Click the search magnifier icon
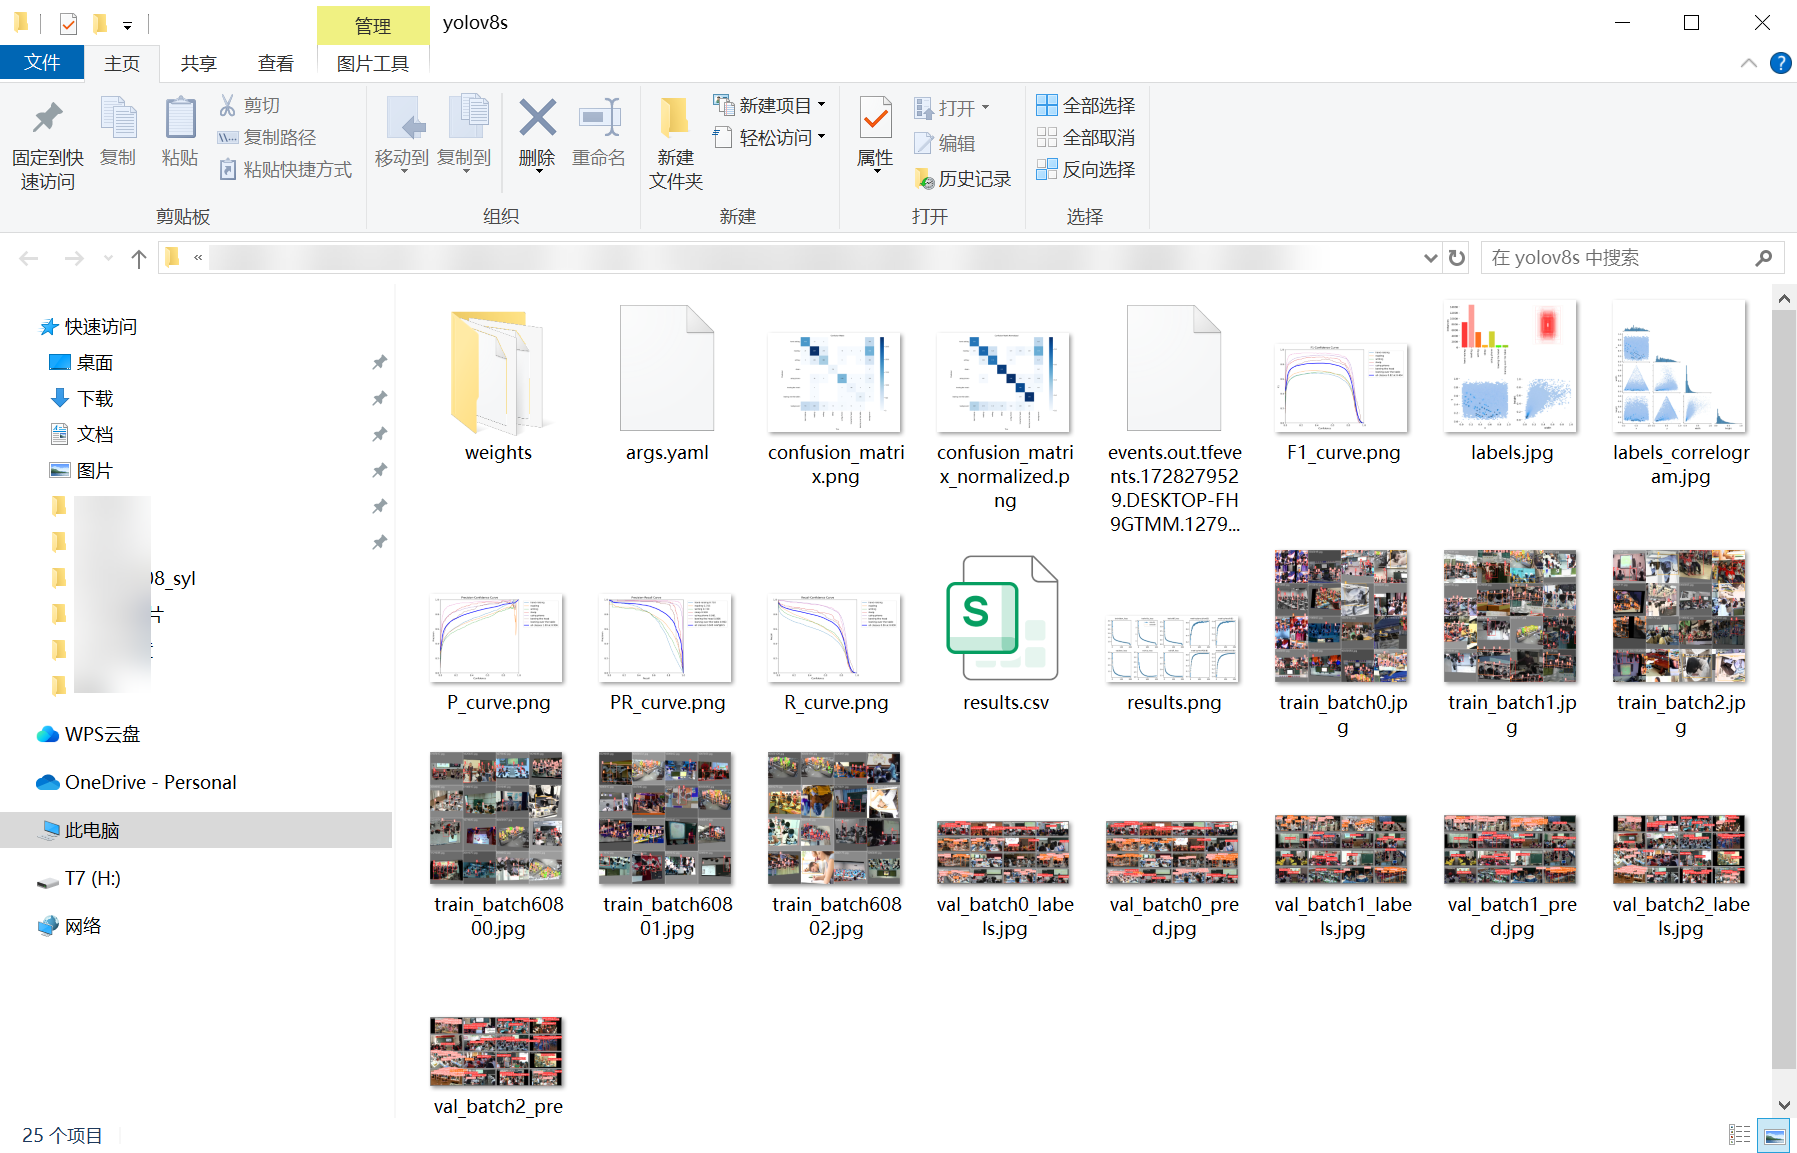 point(1764,258)
